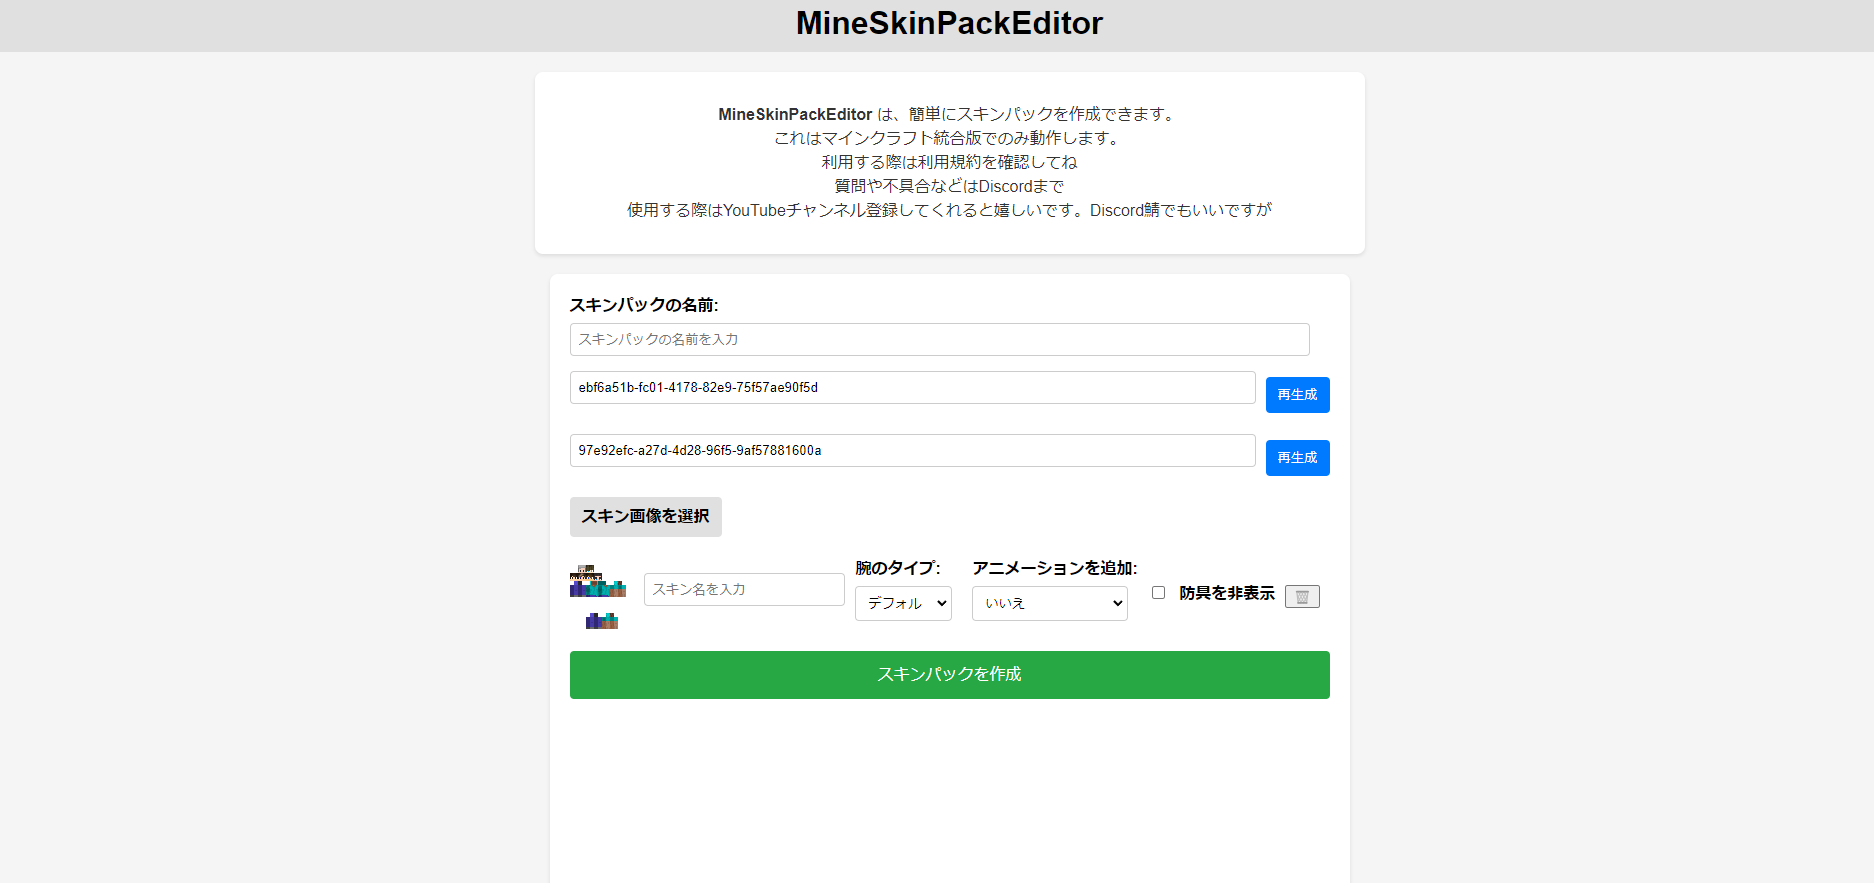Screen dimensions: 1874x883
Task: Click the skin preview thumbnail image
Action: coord(598,597)
